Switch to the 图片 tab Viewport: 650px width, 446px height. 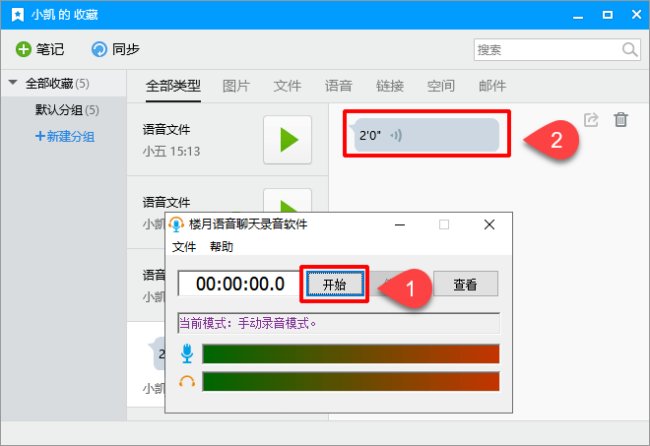[236, 86]
